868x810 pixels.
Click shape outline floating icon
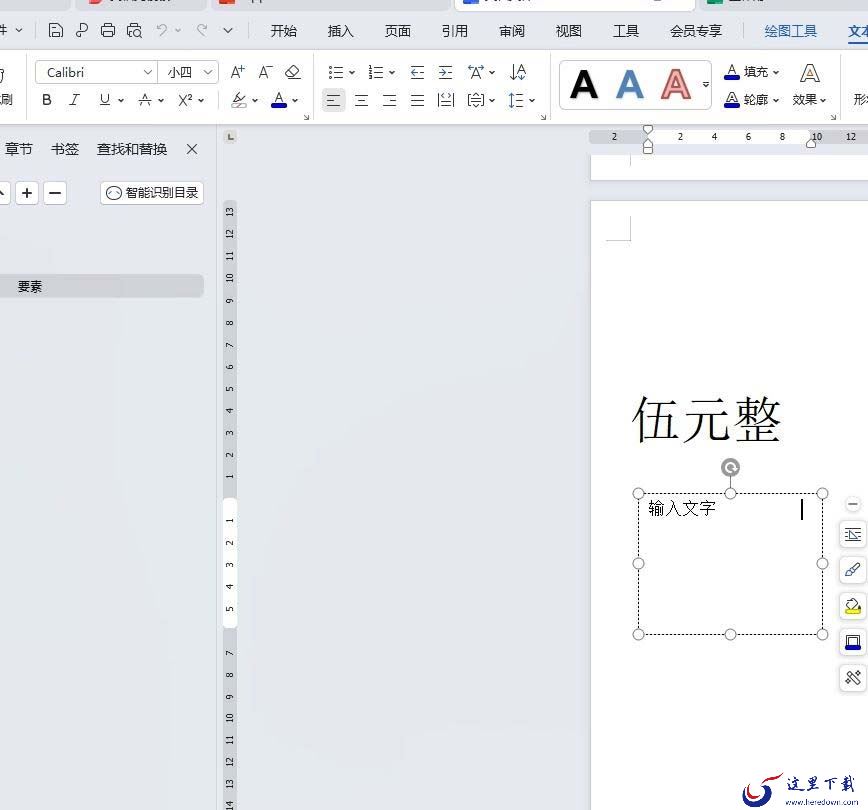(852, 642)
